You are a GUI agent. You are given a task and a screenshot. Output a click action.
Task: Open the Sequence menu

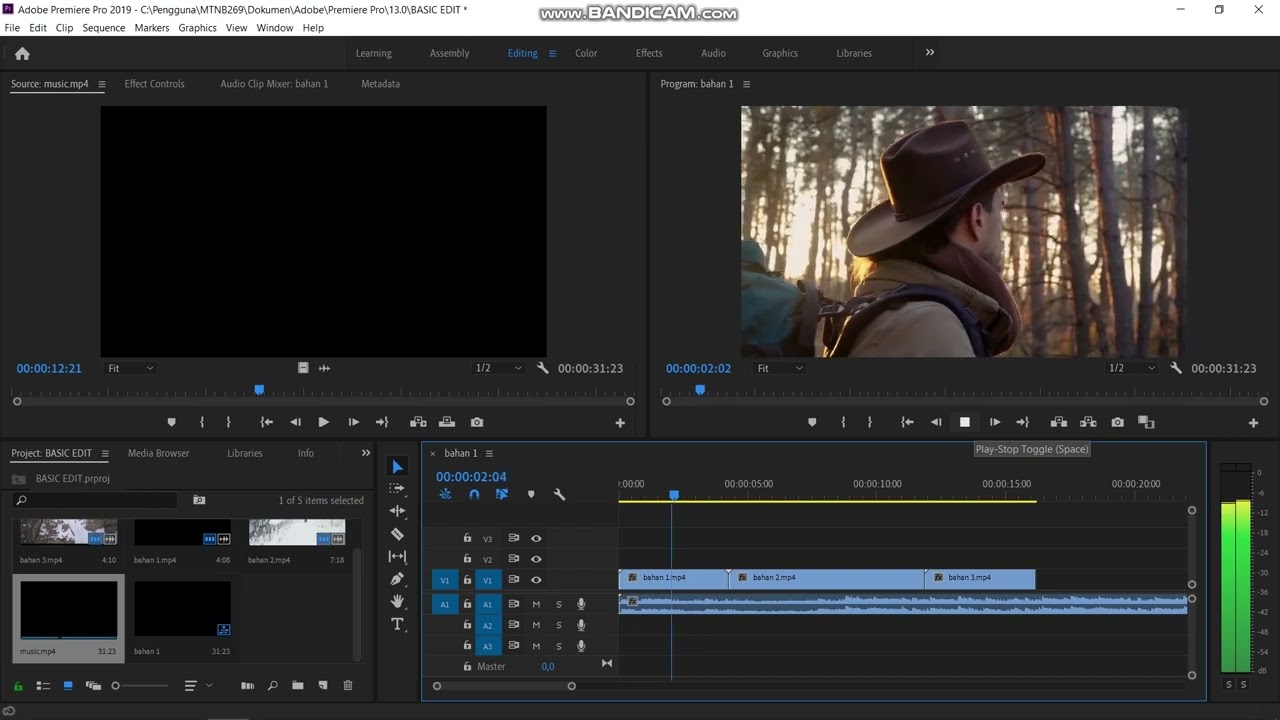tap(103, 28)
